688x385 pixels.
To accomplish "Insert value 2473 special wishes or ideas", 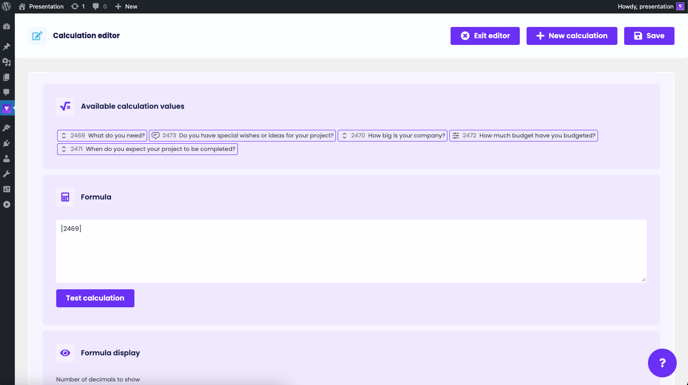I will tap(242, 136).
